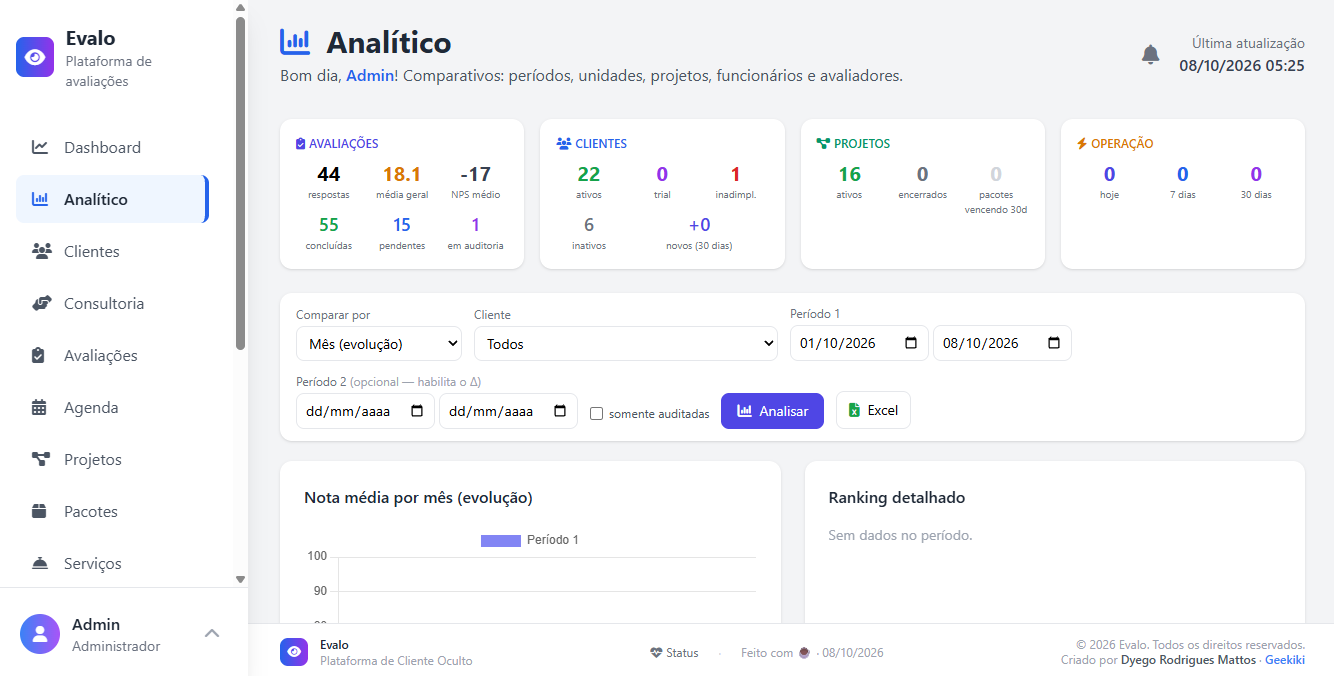Viewport: 1334px width, 676px height.
Task: Open Consultoria from the sidebar
Action: pos(111,303)
